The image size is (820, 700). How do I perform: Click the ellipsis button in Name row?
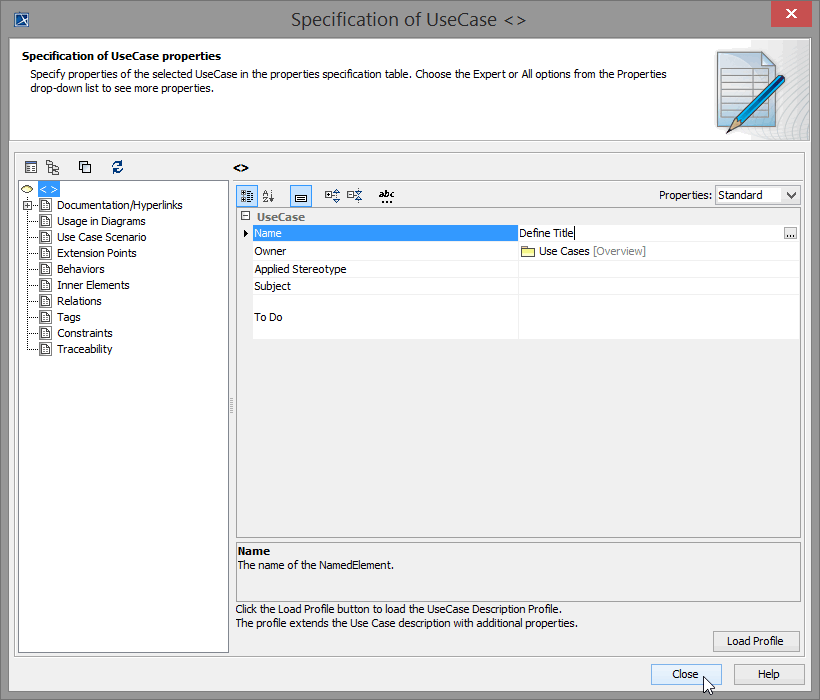790,233
